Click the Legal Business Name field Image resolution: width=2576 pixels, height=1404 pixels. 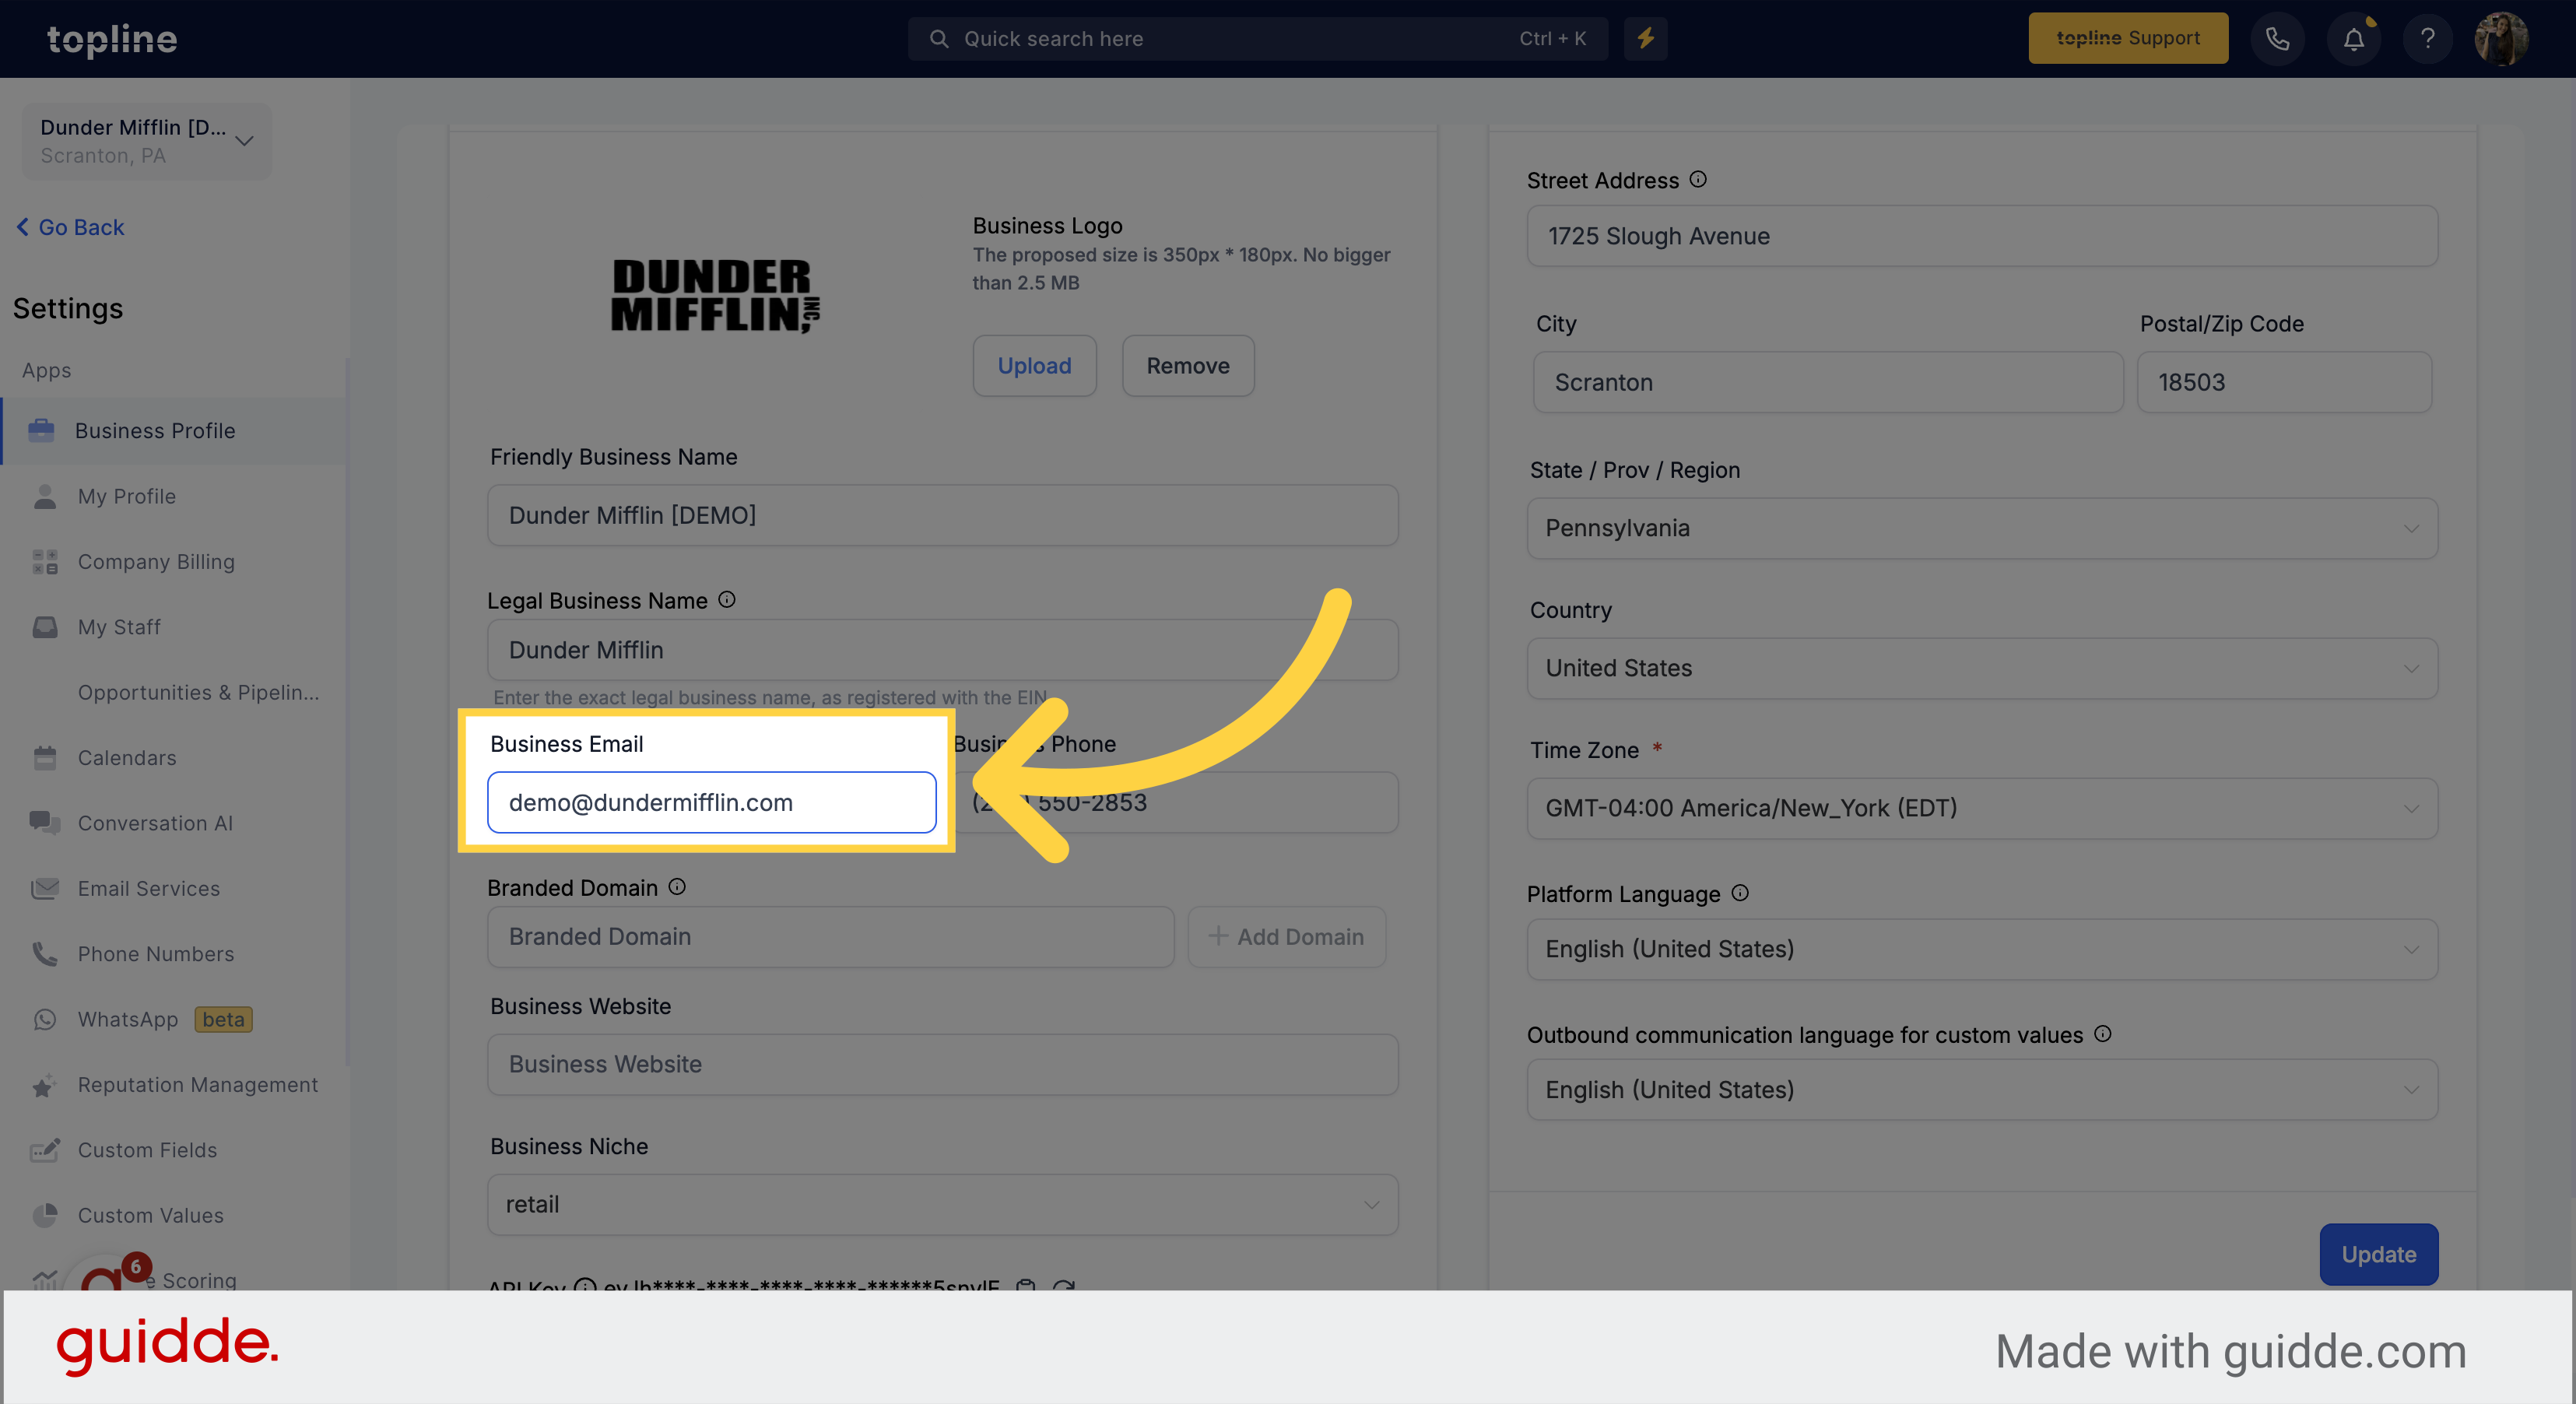[x=942, y=650]
